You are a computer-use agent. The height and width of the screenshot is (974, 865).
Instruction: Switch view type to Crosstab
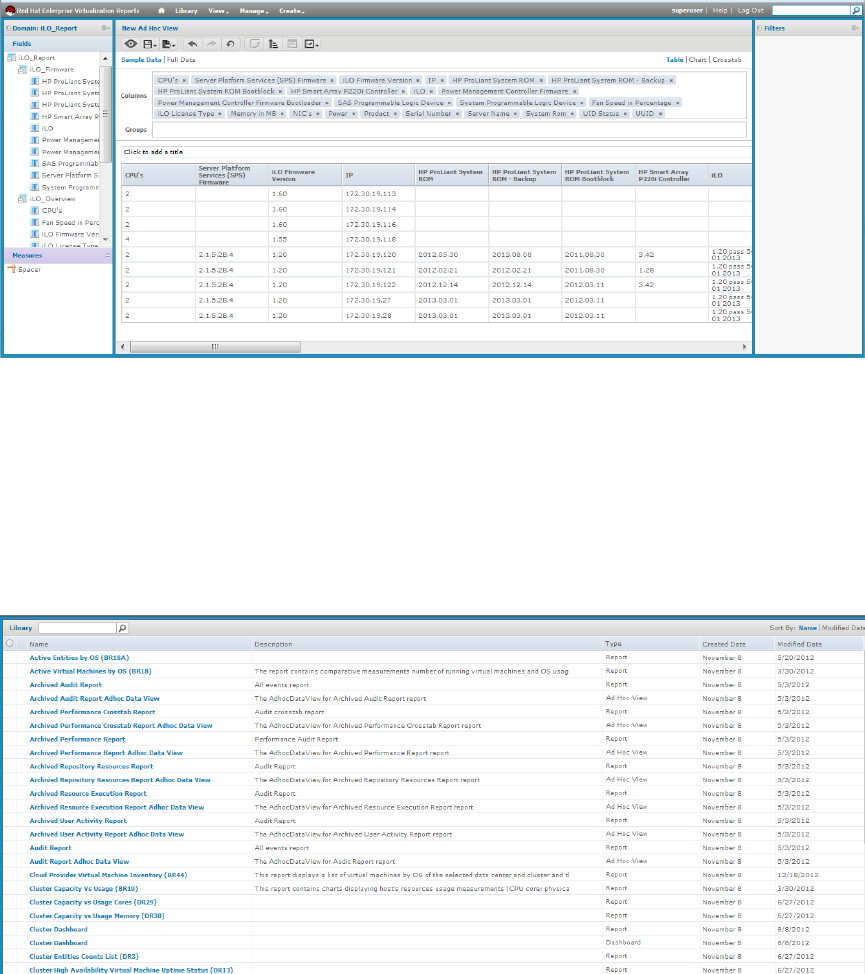tap(727, 60)
